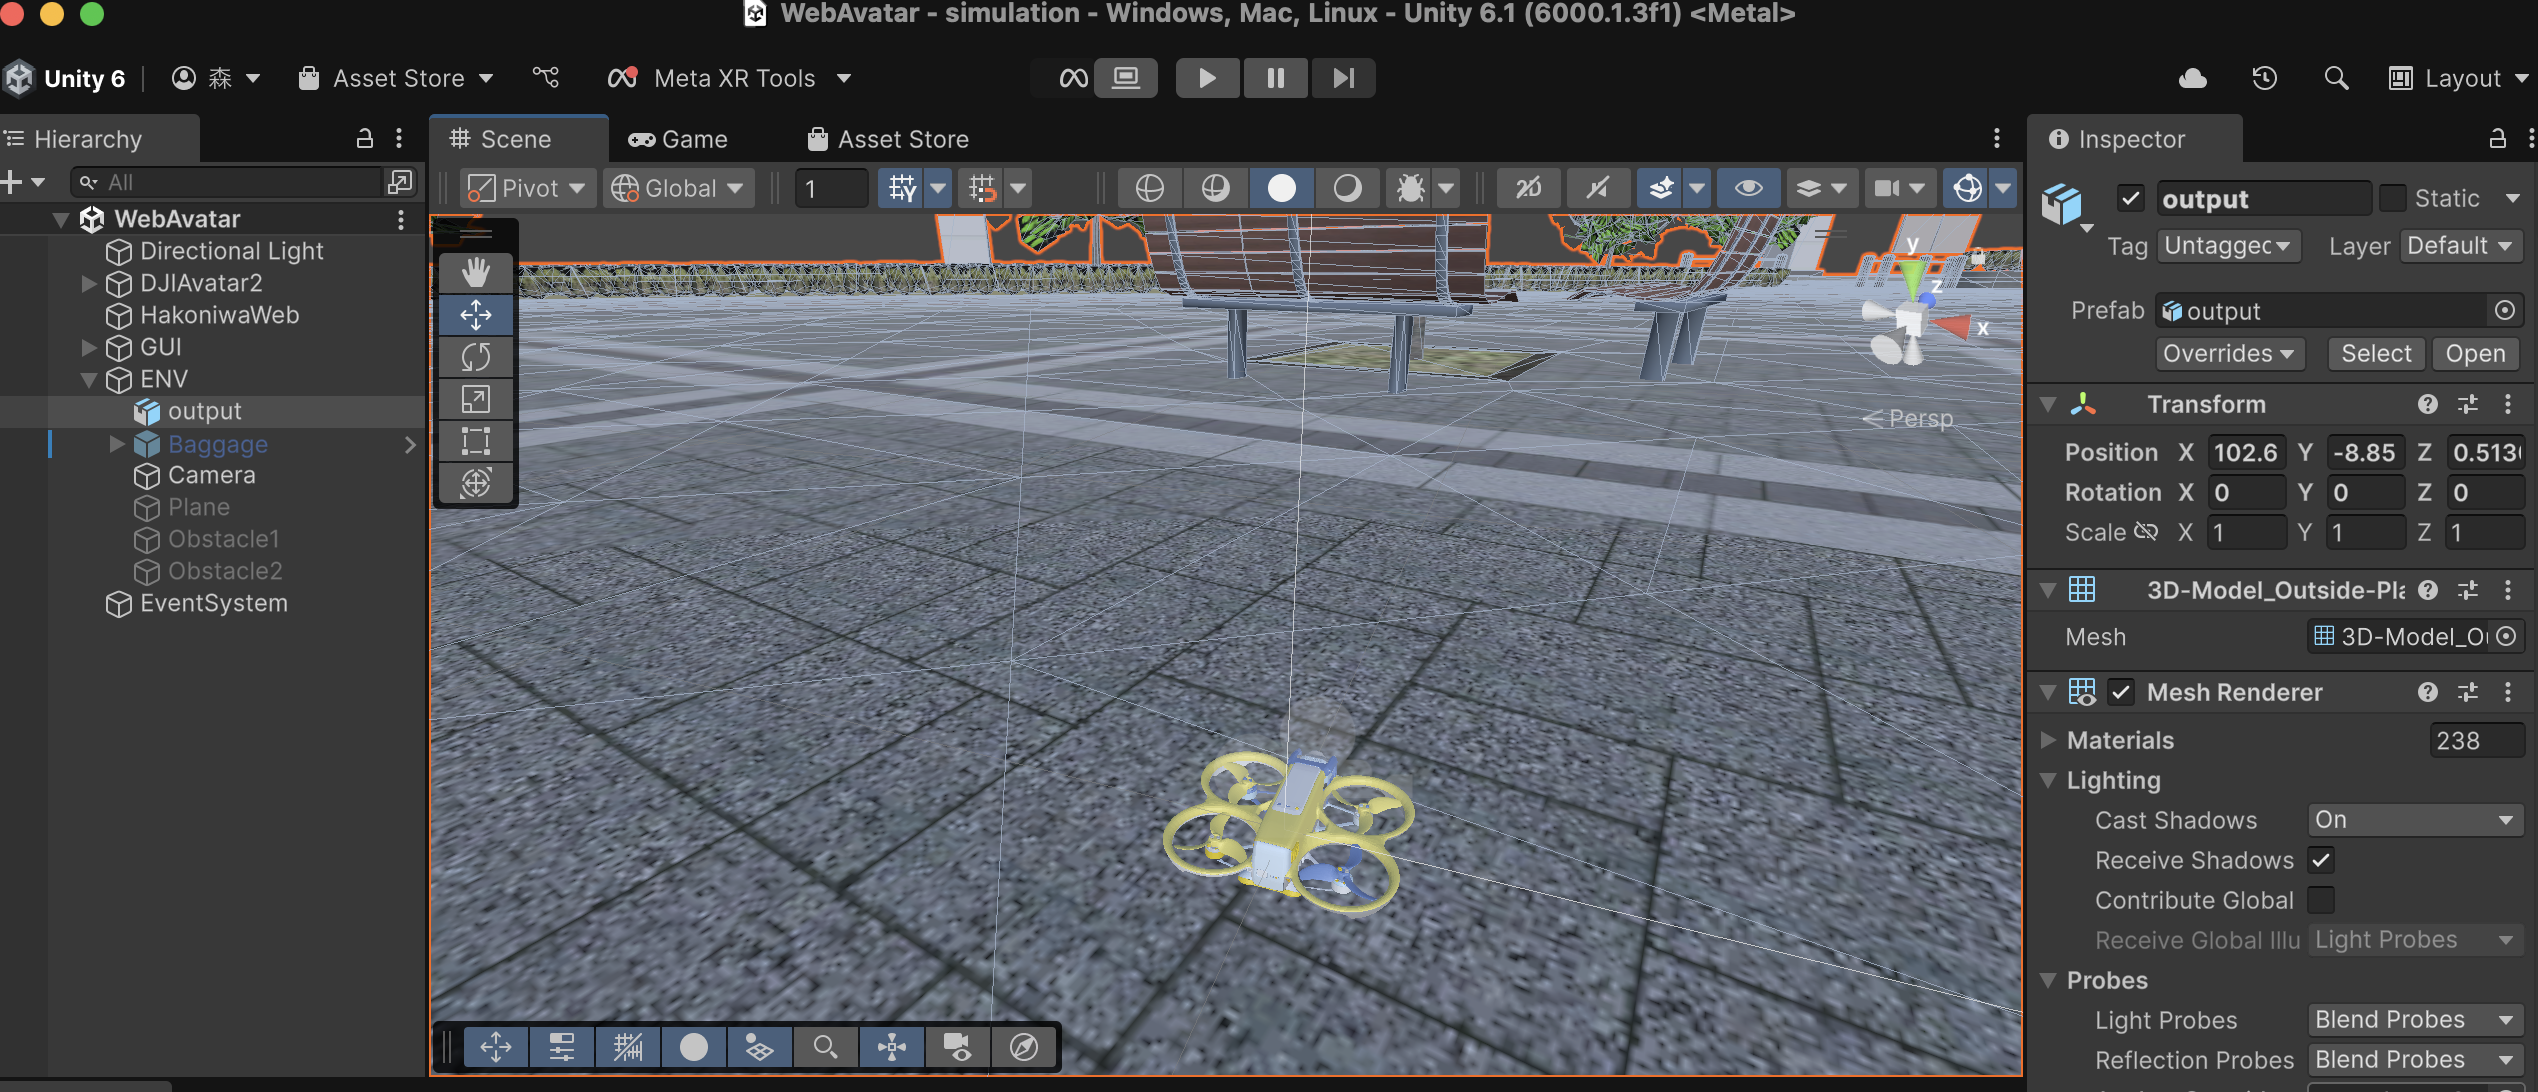This screenshot has width=2538, height=1092.
Task: Click the Step forward button
Action: click(1343, 78)
